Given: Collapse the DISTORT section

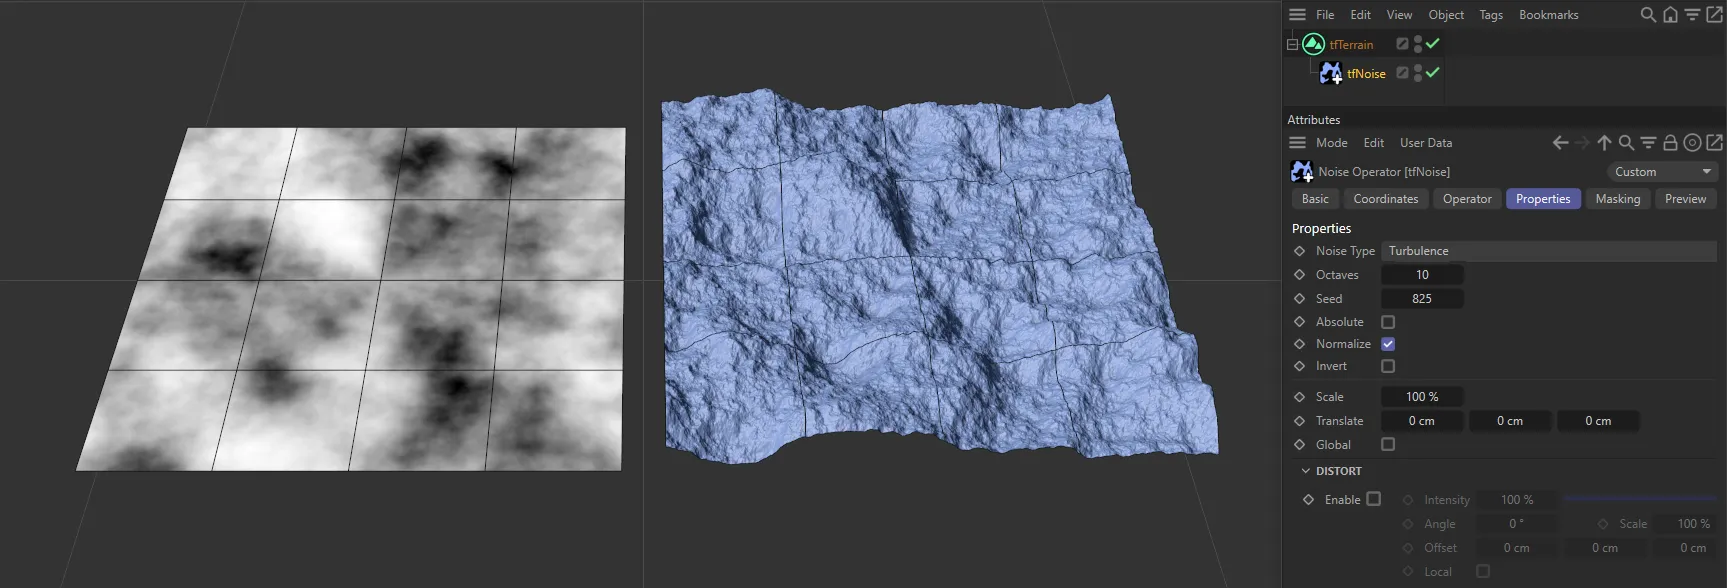Looking at the screenshot, I should point(1306,471).
